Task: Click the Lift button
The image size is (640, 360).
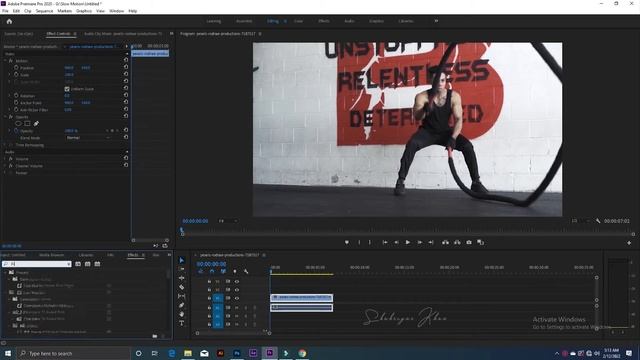Action: click(445, 242)
